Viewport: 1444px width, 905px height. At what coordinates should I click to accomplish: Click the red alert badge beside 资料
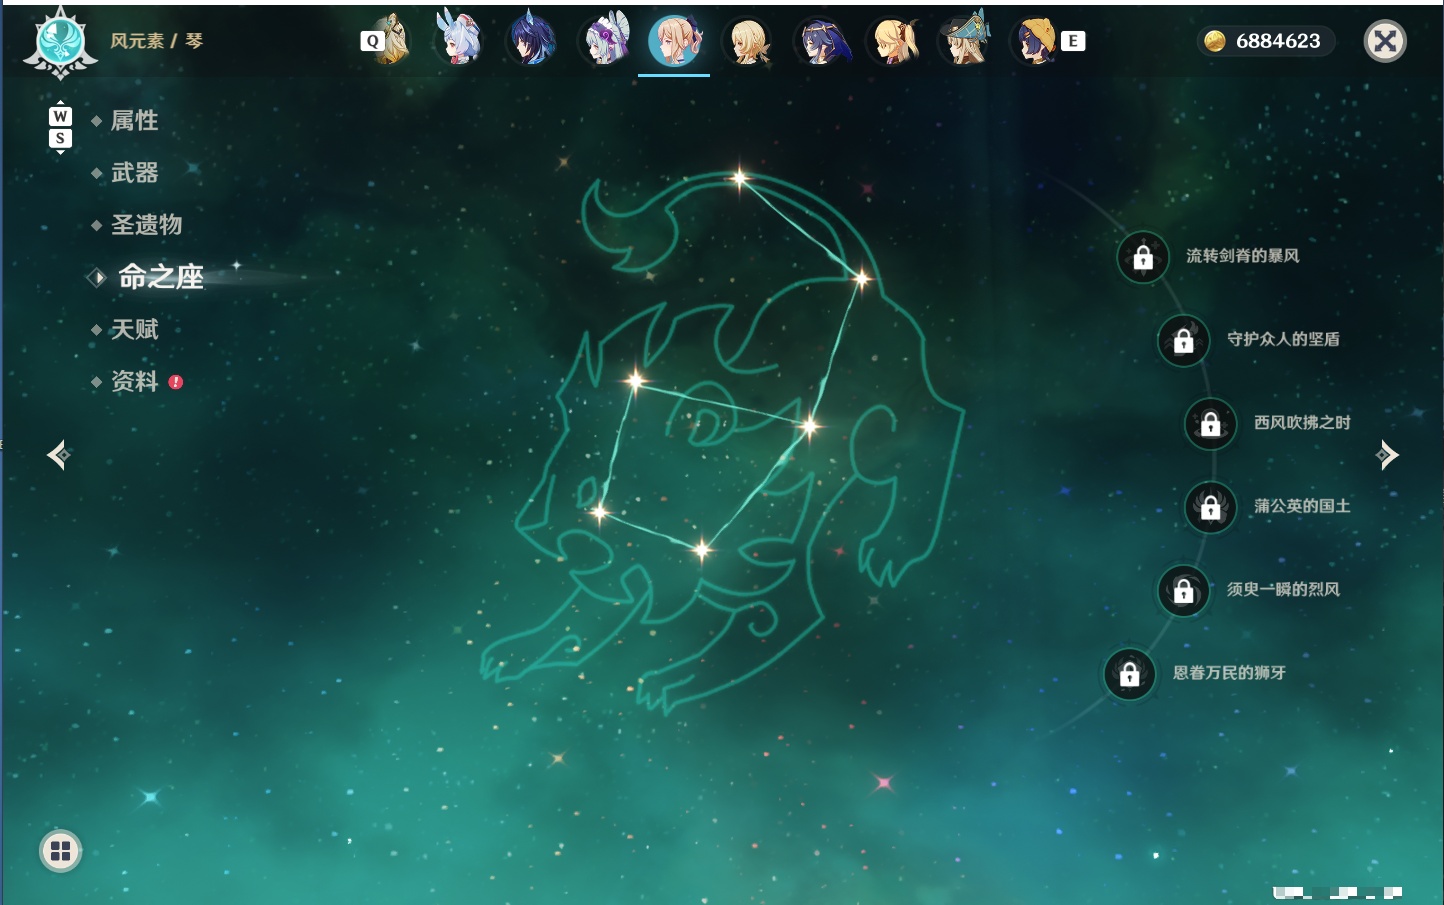tap(176, 382)
